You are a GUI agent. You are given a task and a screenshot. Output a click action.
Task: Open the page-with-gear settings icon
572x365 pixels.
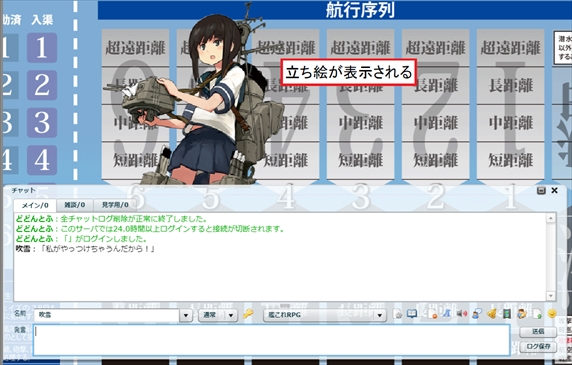click(398, 314)
